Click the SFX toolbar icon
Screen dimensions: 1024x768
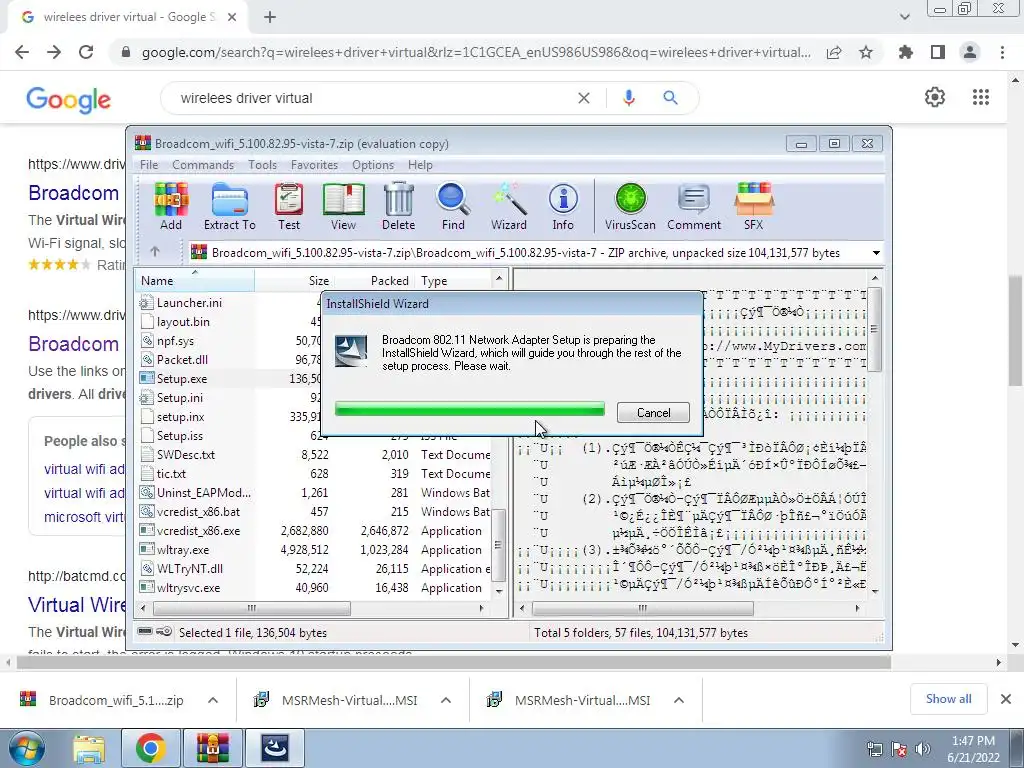[x=754, y=206]
